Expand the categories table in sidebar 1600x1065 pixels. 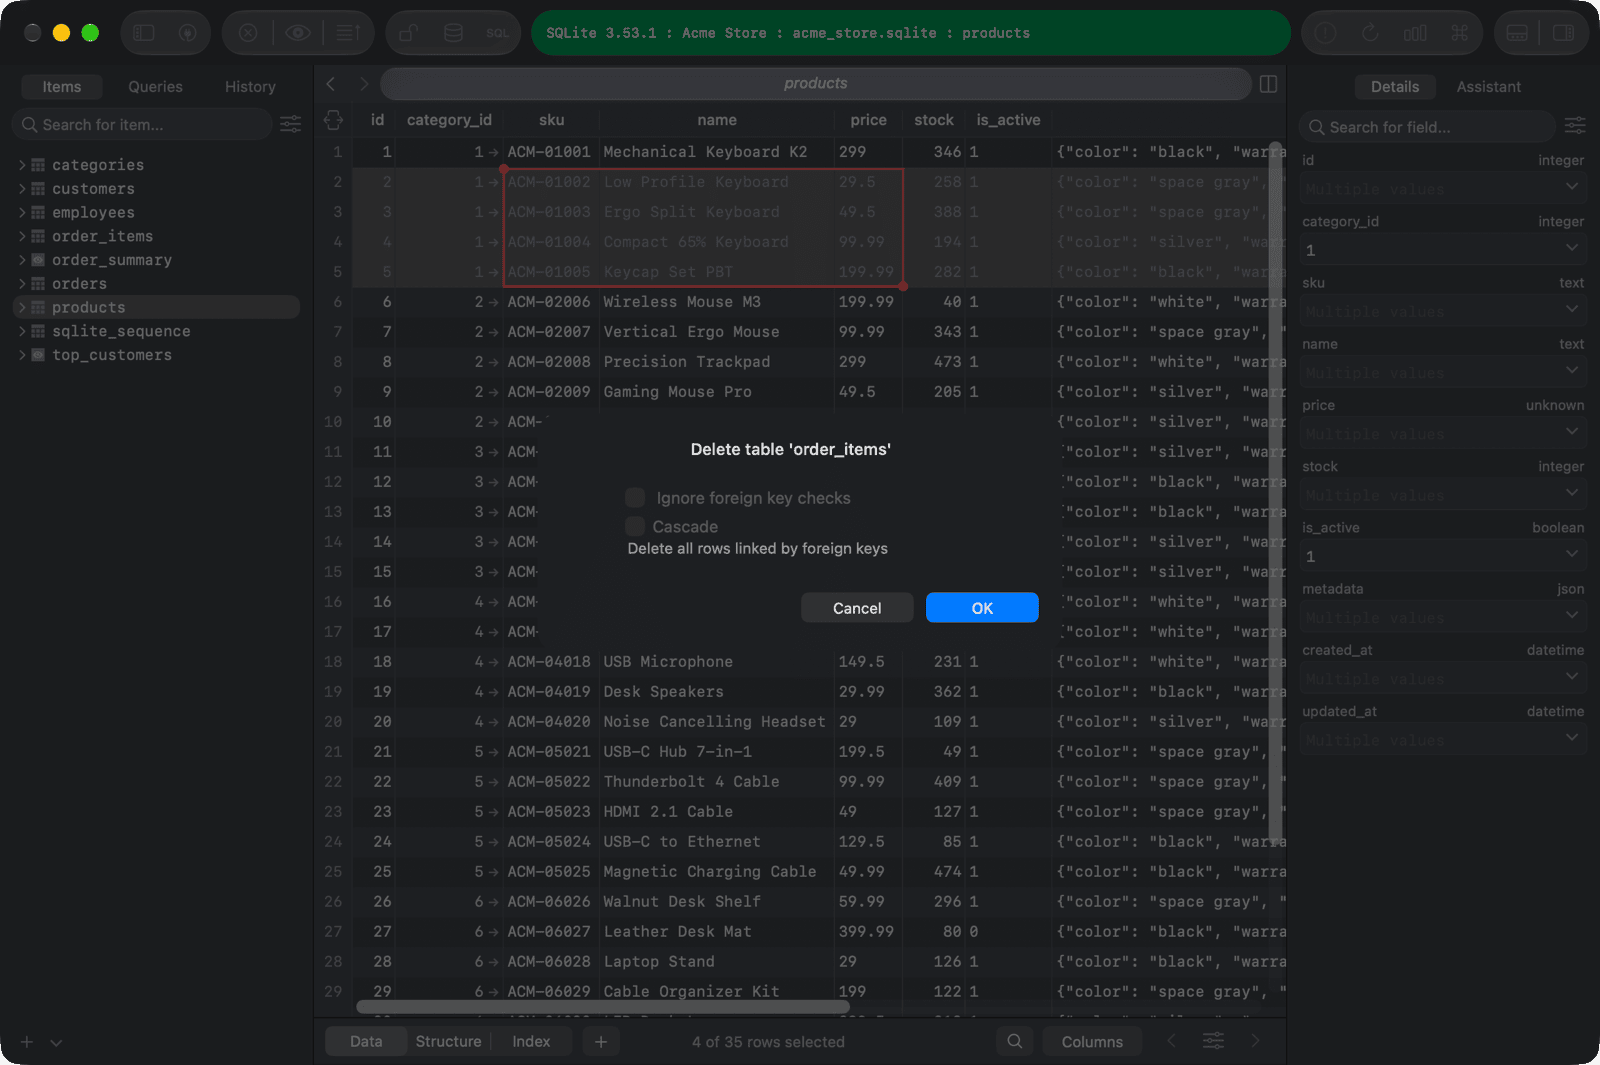22,165
